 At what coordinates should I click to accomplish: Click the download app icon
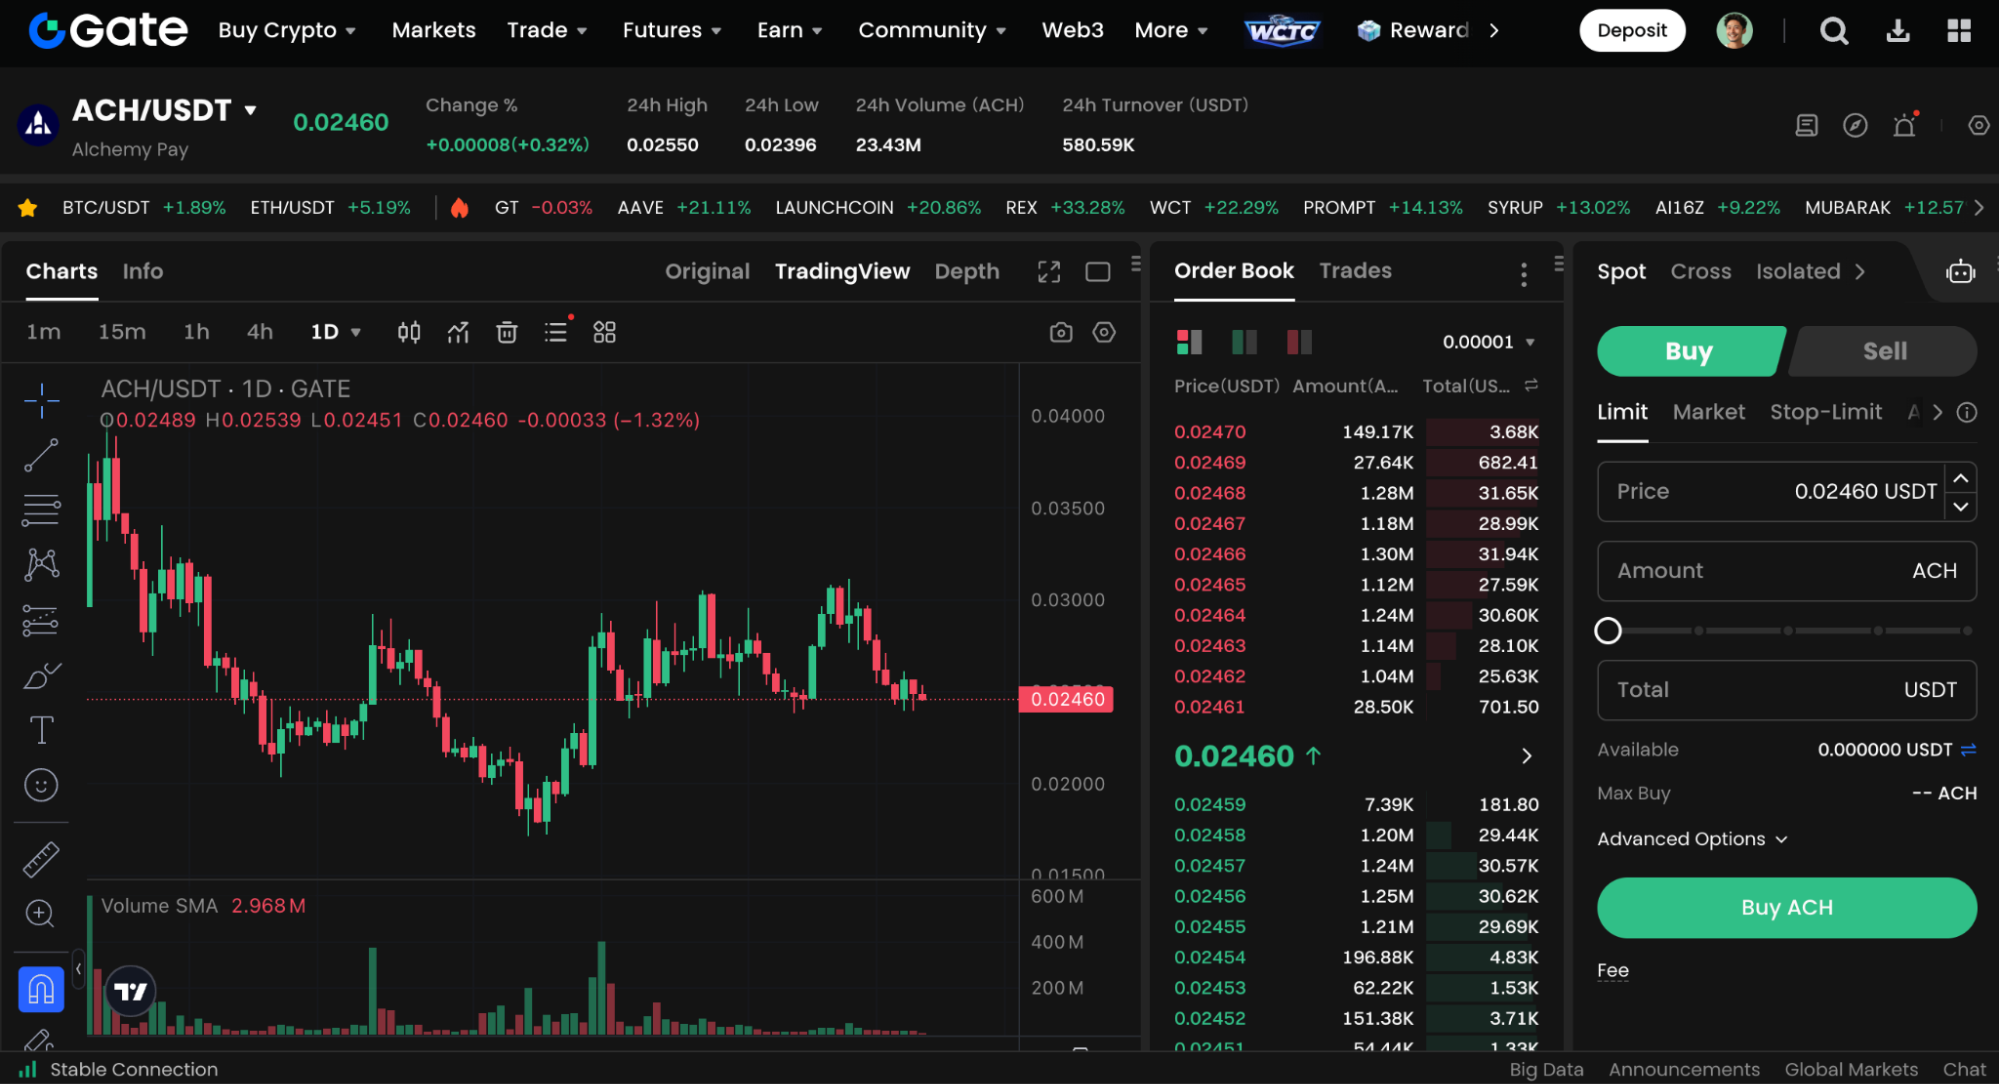click(x=1897, y=31)
